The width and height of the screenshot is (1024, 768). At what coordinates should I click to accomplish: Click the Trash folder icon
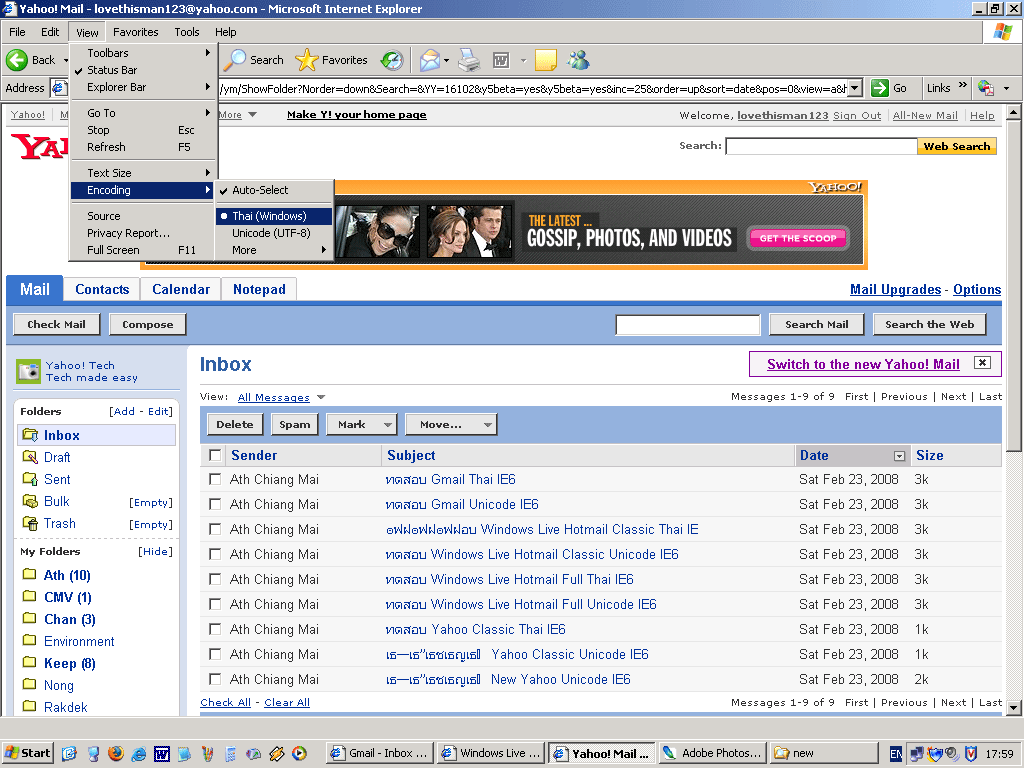(30, 523)
